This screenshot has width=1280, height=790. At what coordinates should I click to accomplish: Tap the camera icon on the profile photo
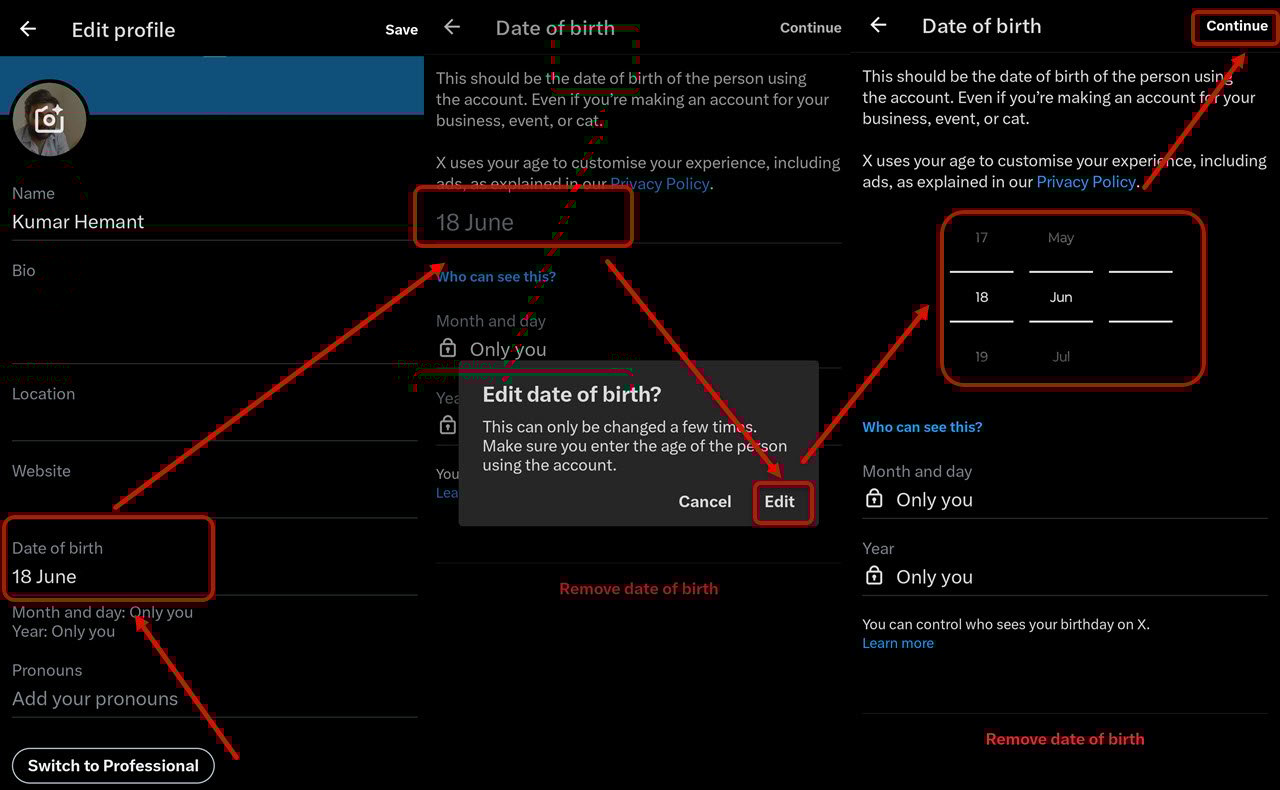point(49,120)
